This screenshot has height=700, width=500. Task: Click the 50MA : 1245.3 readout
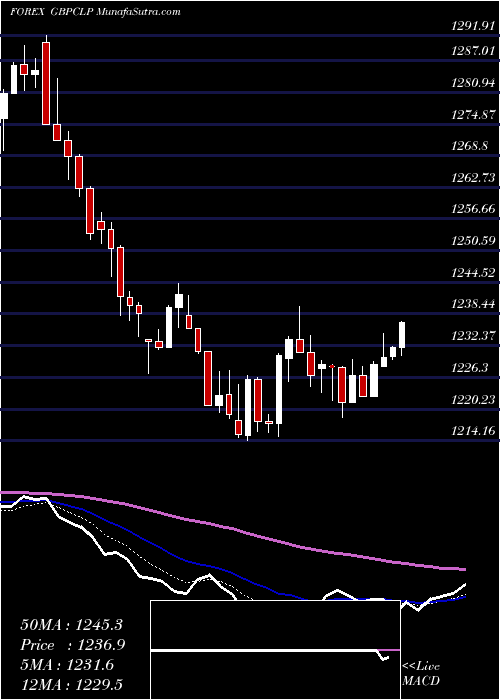pos(71,625)
